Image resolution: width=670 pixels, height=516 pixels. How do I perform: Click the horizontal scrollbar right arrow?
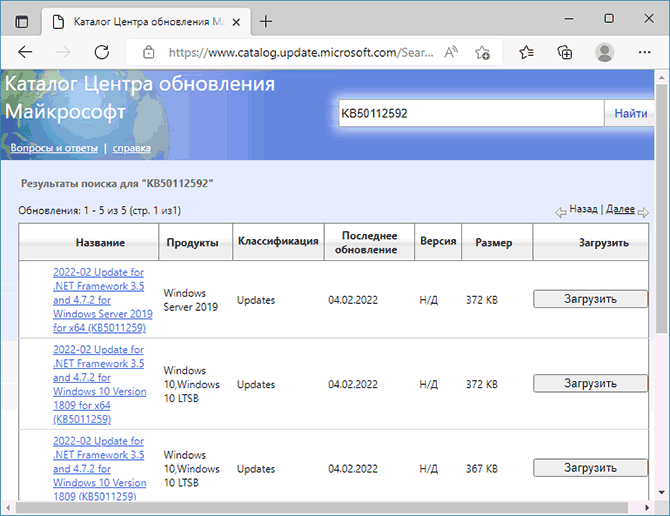(x=647, y=508)
